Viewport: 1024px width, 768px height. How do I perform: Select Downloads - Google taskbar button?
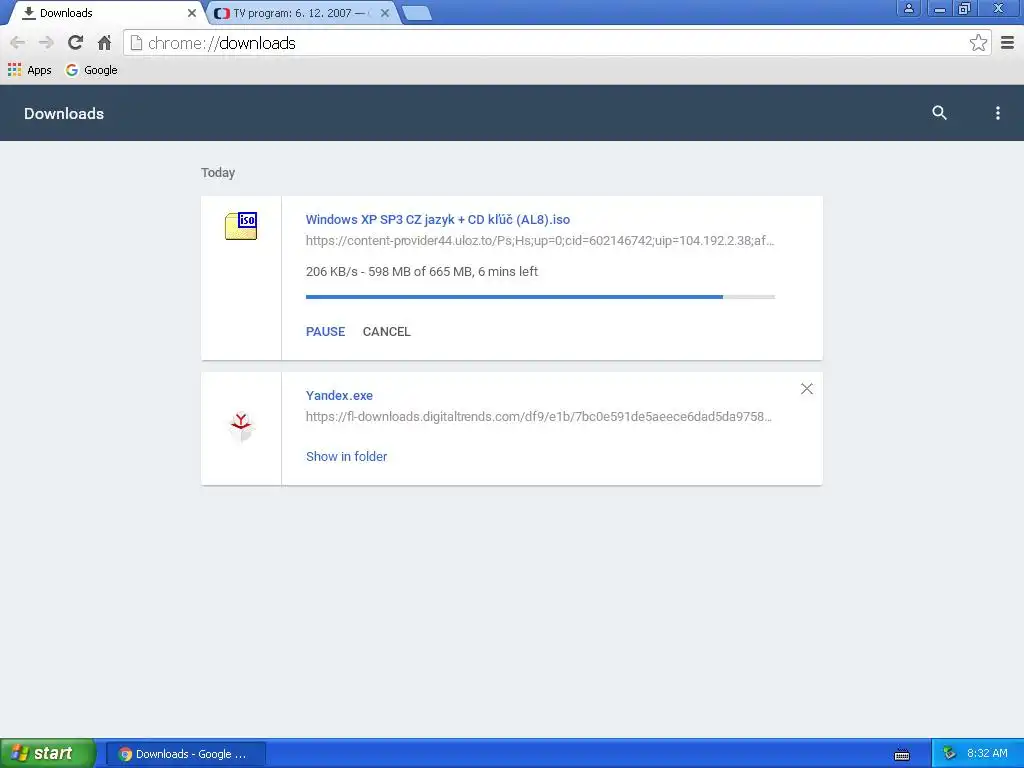(185, 754)
